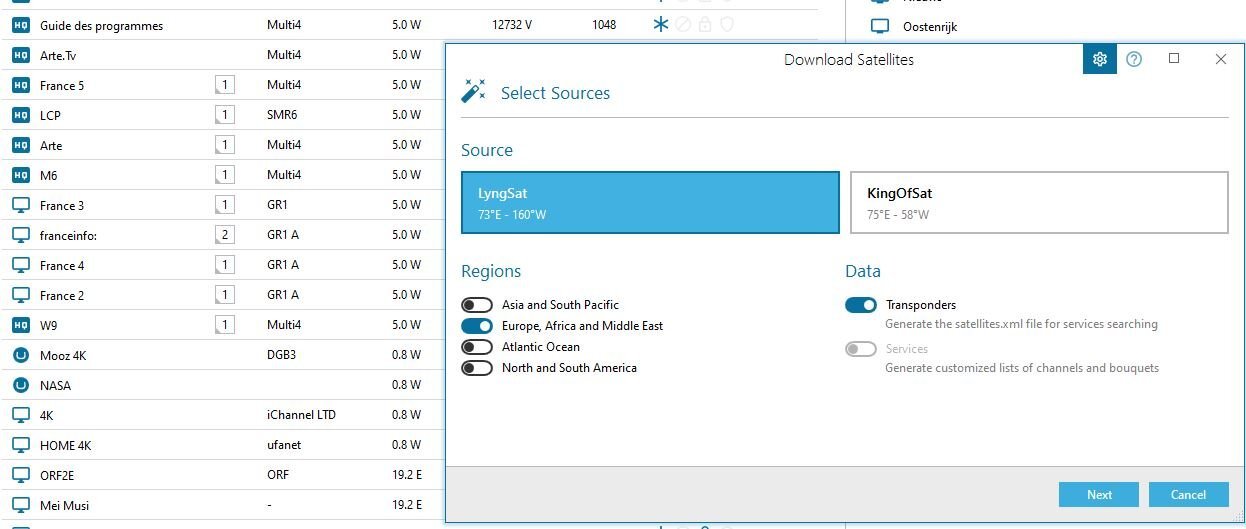Click the asterisk icon in Guide des programmes row
The width and height of the screenshot is (1246, 529).
660,25
